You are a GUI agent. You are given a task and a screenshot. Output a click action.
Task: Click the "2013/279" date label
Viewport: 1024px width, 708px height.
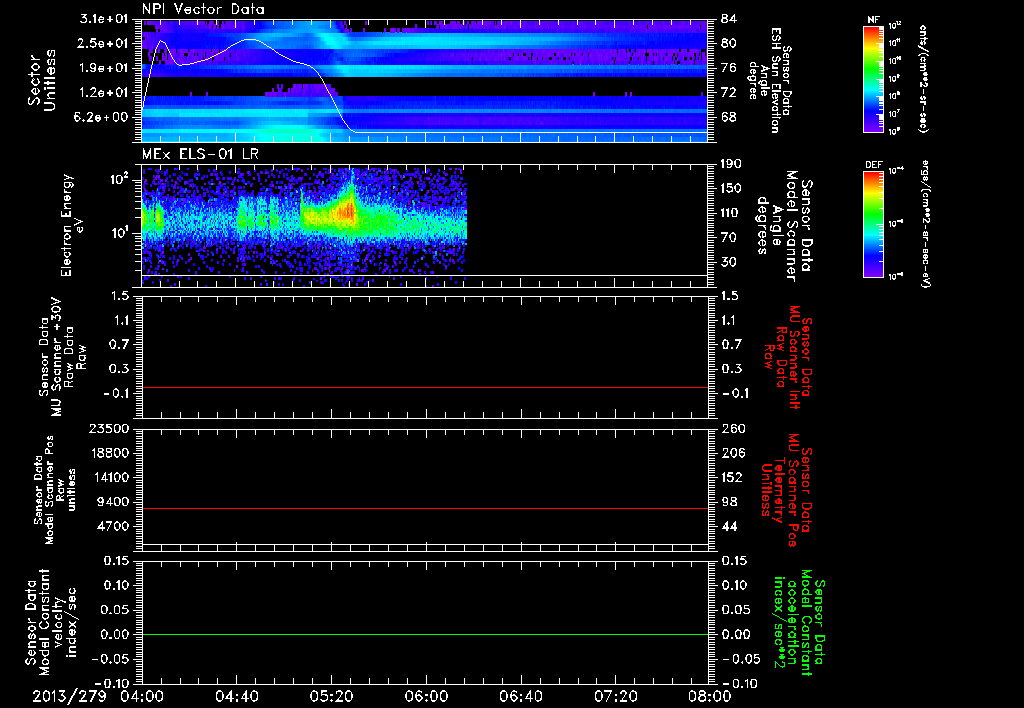point(69,696)
